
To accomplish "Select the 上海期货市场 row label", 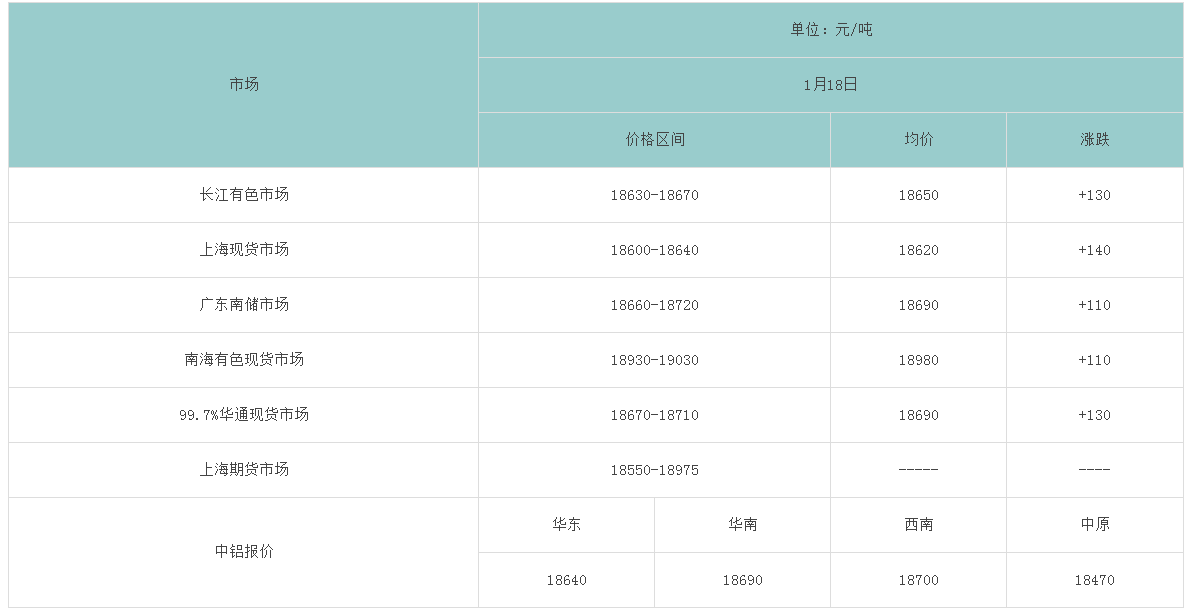I will tap(243, 470).
